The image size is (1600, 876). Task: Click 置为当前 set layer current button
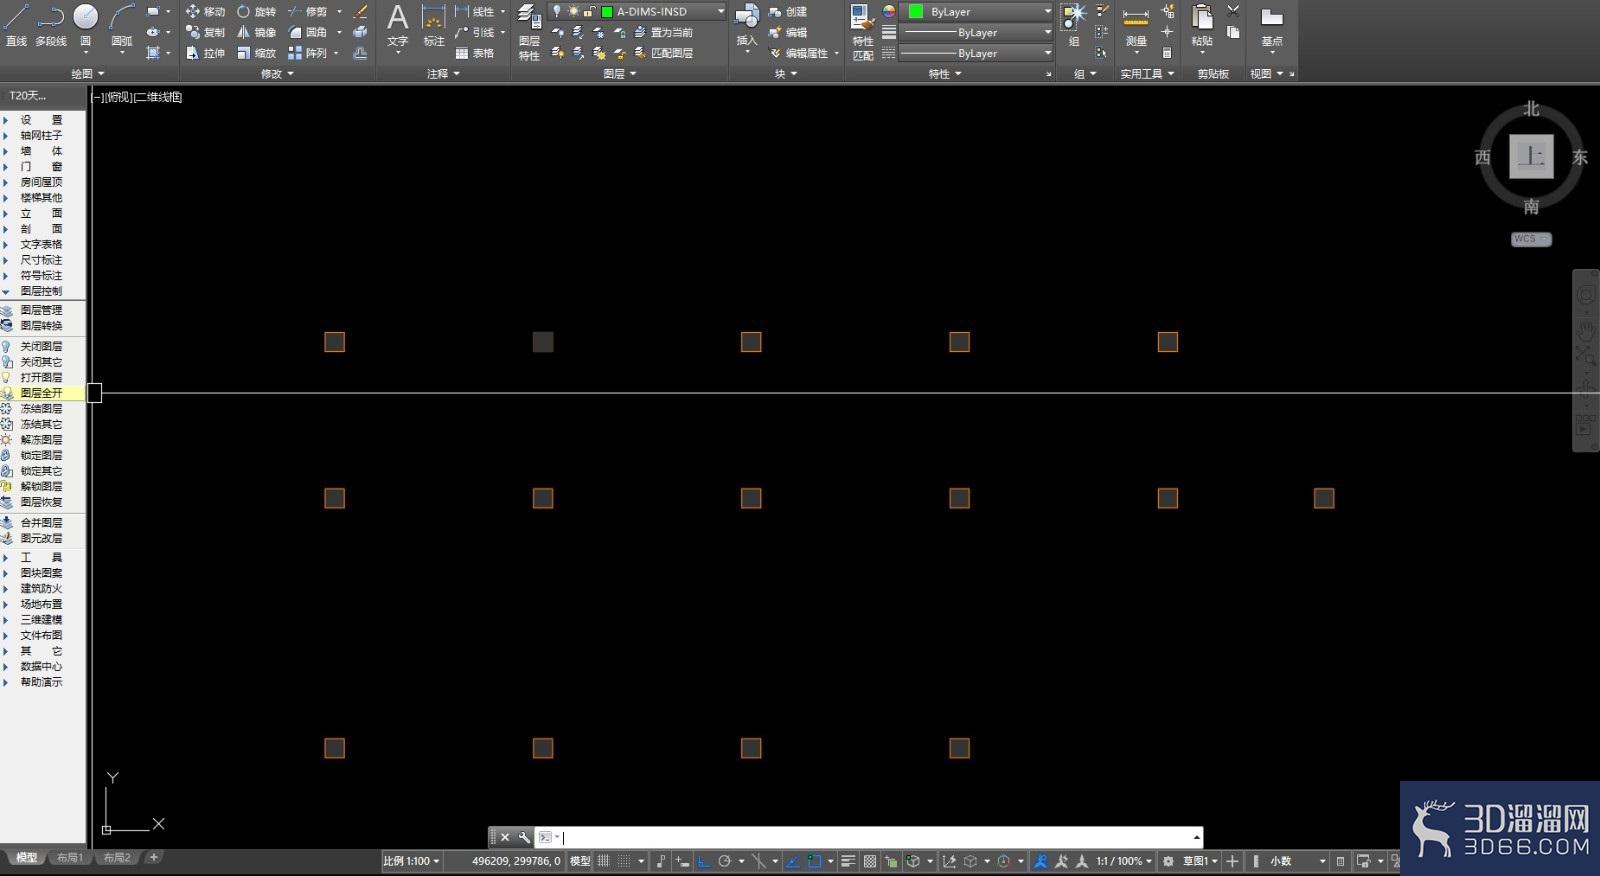coord(664,32)
